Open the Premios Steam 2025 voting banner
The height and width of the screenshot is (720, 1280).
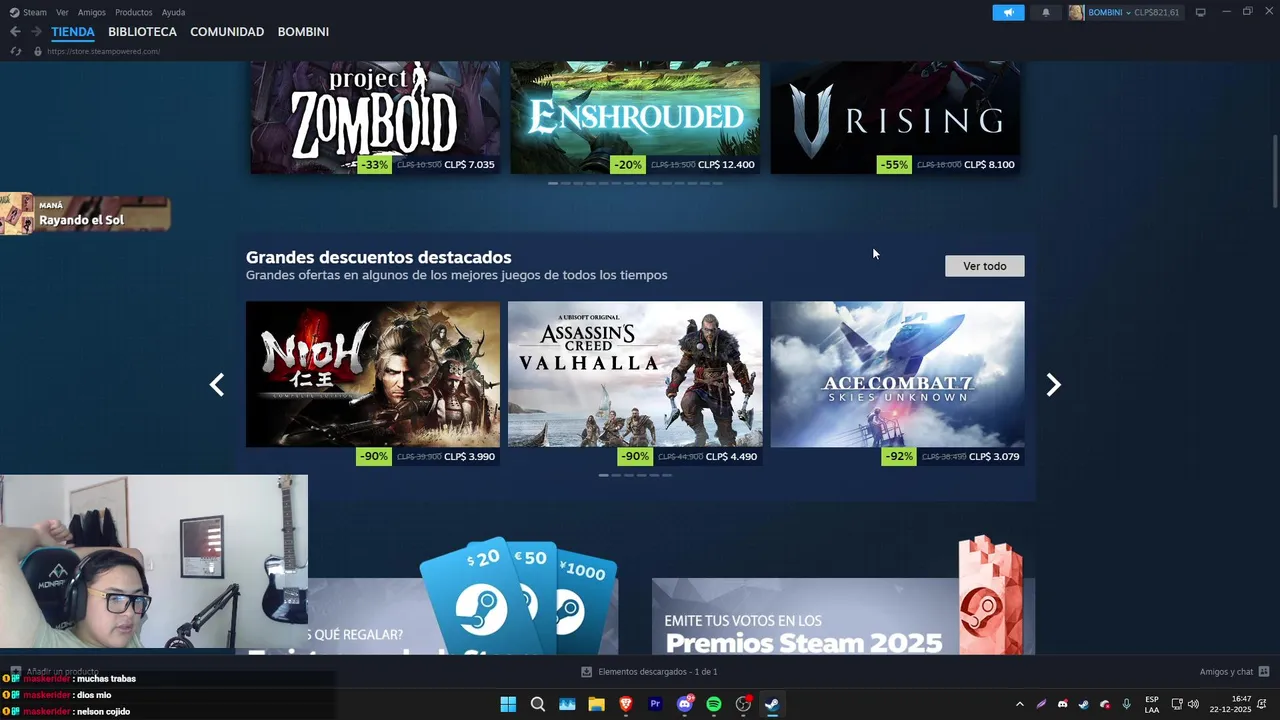coord(843,595)
